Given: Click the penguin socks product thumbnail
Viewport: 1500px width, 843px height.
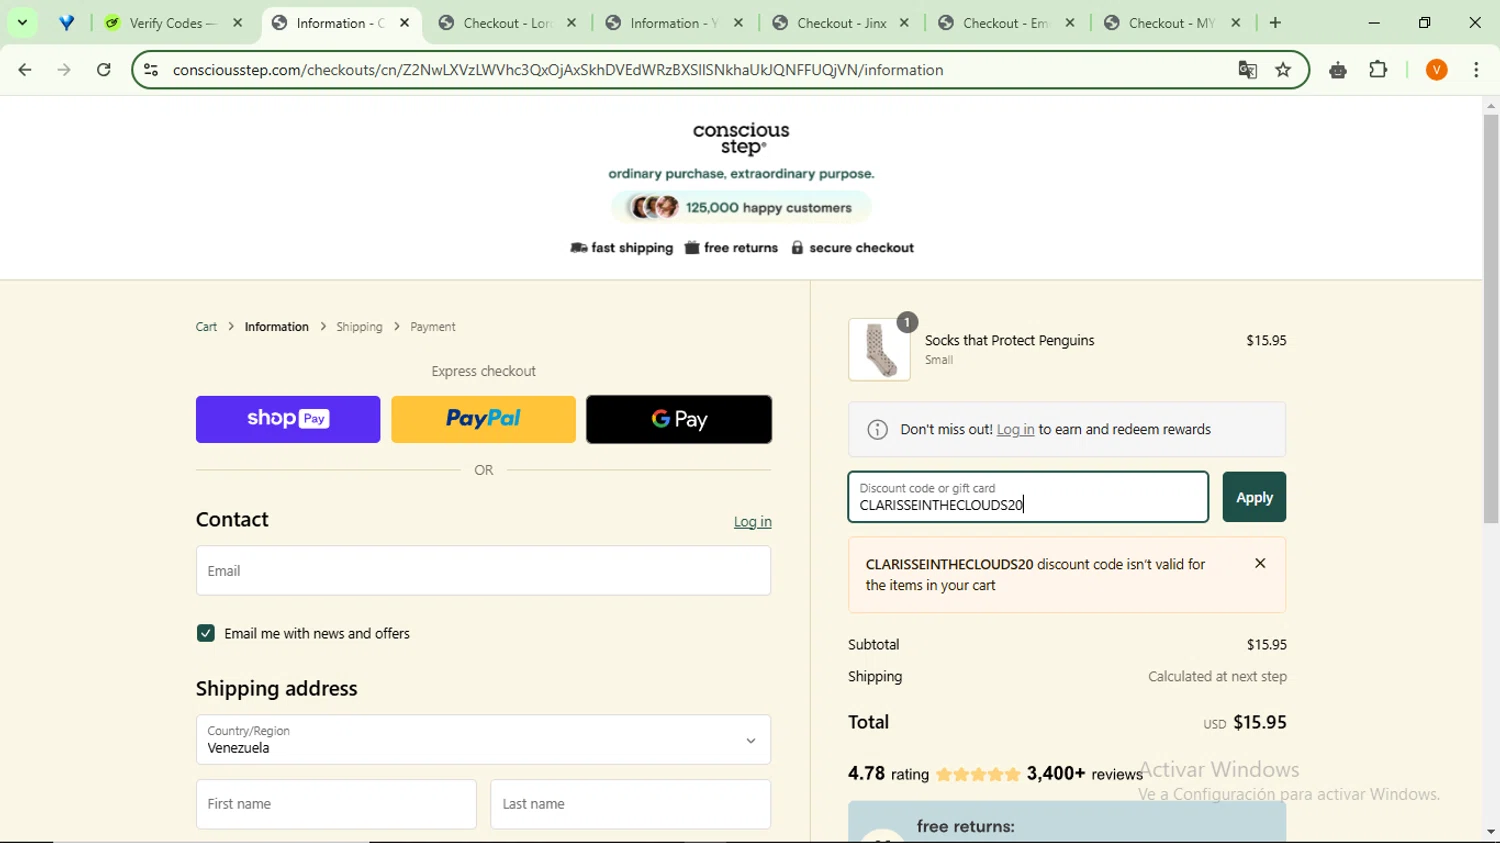Looking at the screenshot, I should tap(879, 350).
